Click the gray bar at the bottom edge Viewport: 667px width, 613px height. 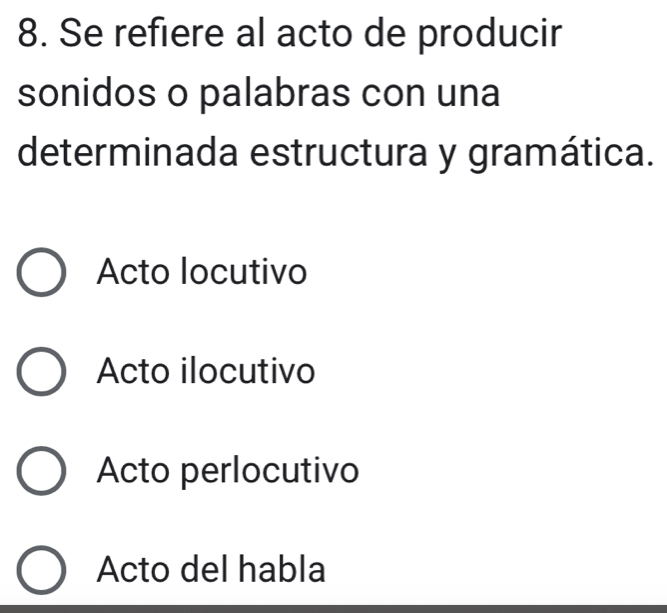(x=333, y=607)
